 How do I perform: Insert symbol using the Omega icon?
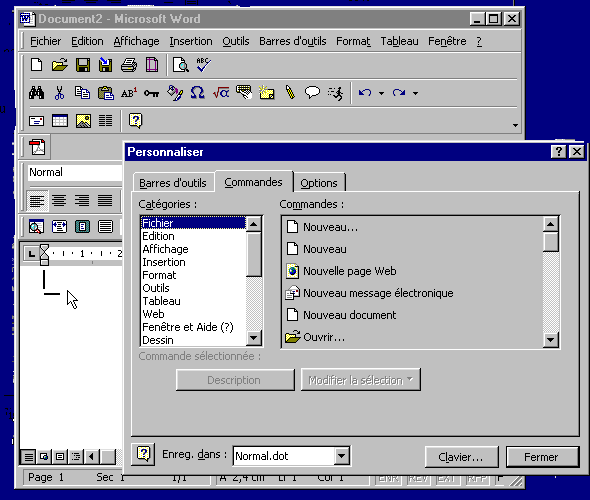coord(197,93)
